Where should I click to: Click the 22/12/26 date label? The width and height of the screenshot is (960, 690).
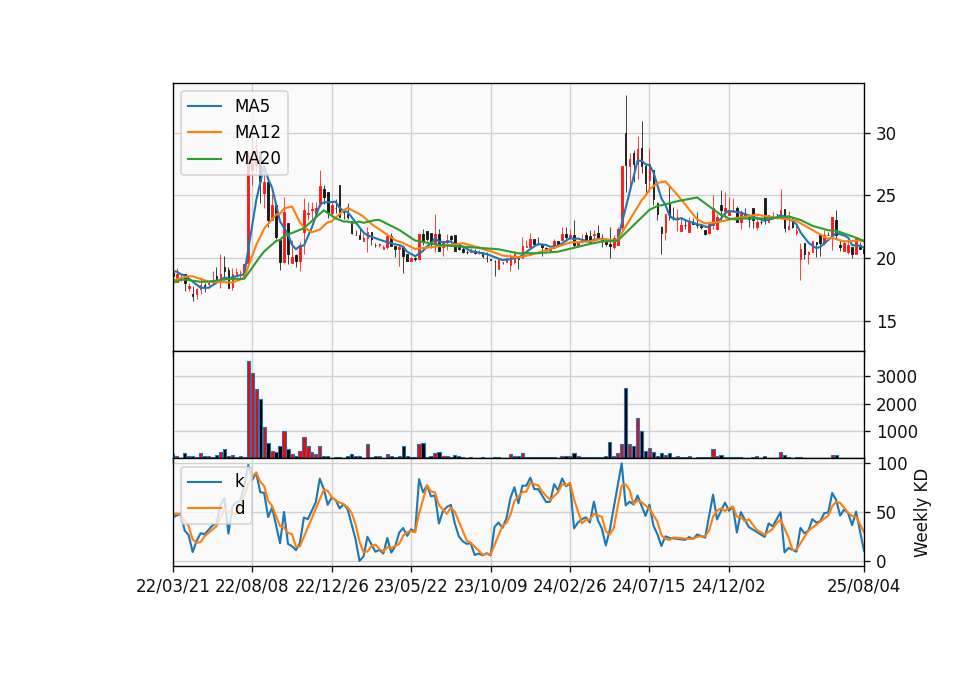[x=332, y=586]
